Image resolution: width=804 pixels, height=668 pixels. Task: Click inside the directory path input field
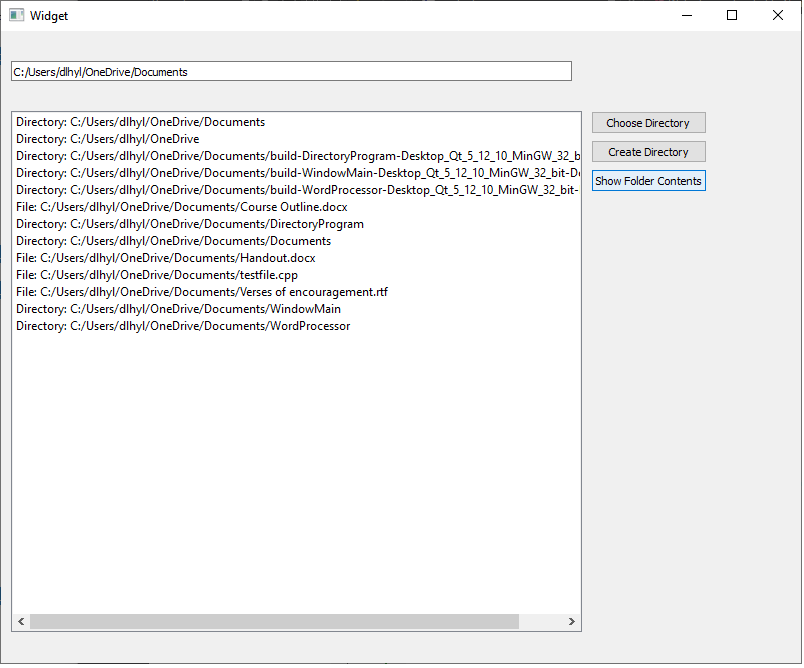[290, 71]
